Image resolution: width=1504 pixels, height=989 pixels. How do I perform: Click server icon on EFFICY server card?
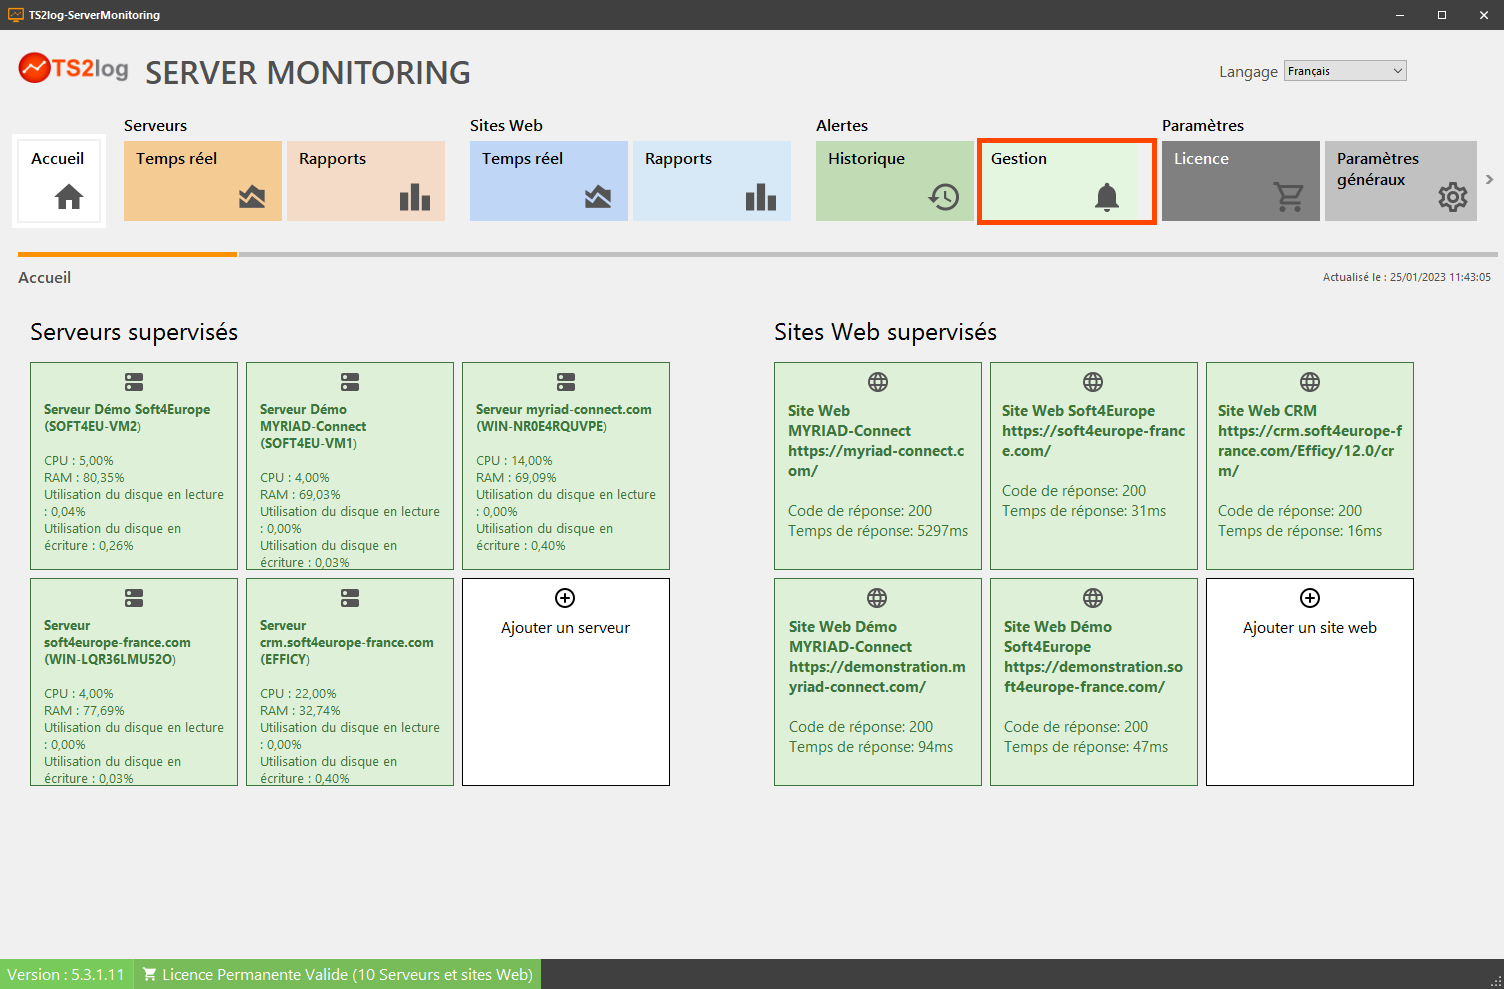pyautogui.click(x=350, y=598)
